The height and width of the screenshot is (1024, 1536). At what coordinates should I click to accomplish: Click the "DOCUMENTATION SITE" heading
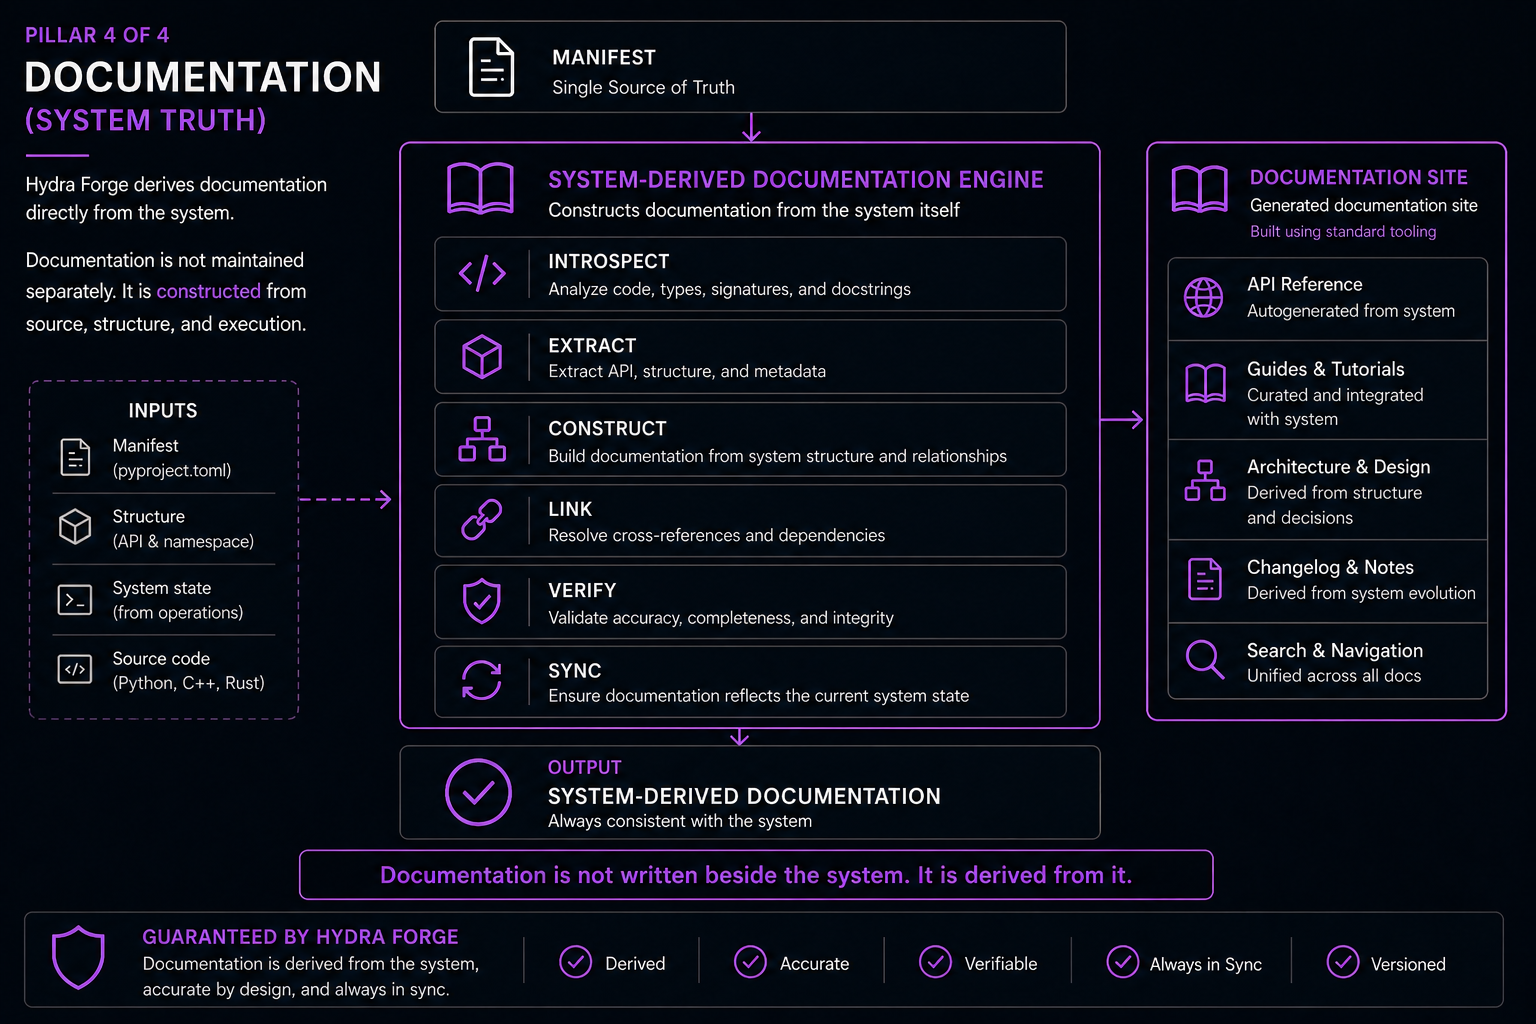point(1359,177)
